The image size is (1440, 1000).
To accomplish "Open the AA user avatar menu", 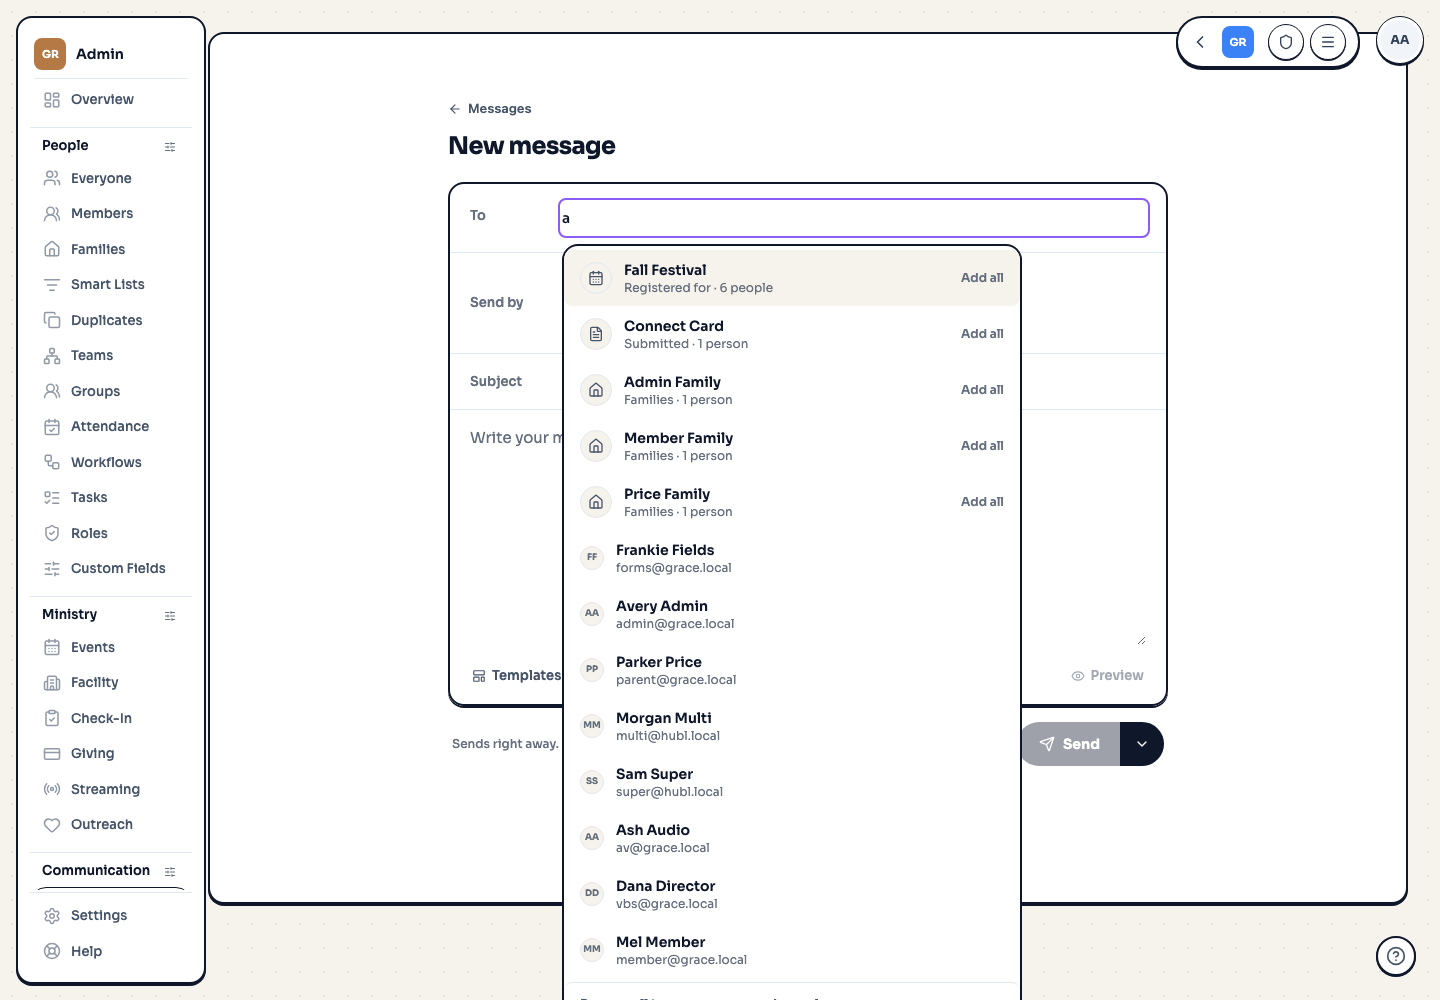I will [x=1400, y=41].
